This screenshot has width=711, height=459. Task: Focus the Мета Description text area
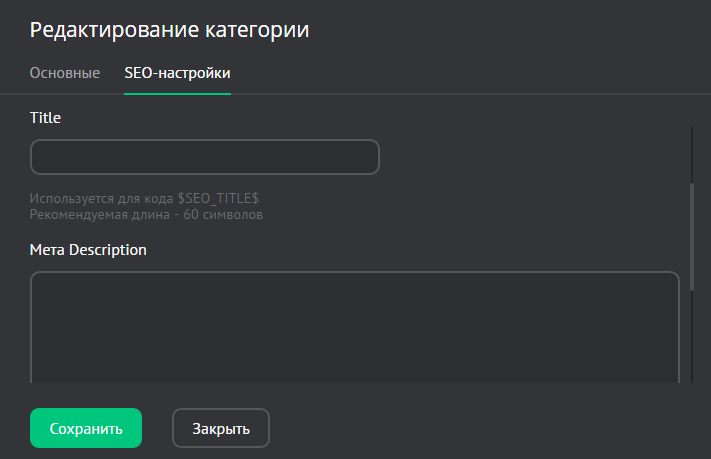(354, 325)
